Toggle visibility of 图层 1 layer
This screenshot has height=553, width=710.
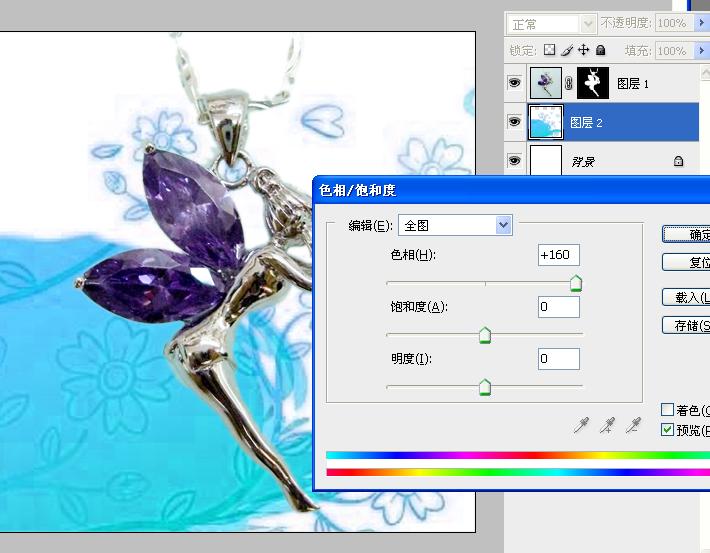click(x=514, y=83)
